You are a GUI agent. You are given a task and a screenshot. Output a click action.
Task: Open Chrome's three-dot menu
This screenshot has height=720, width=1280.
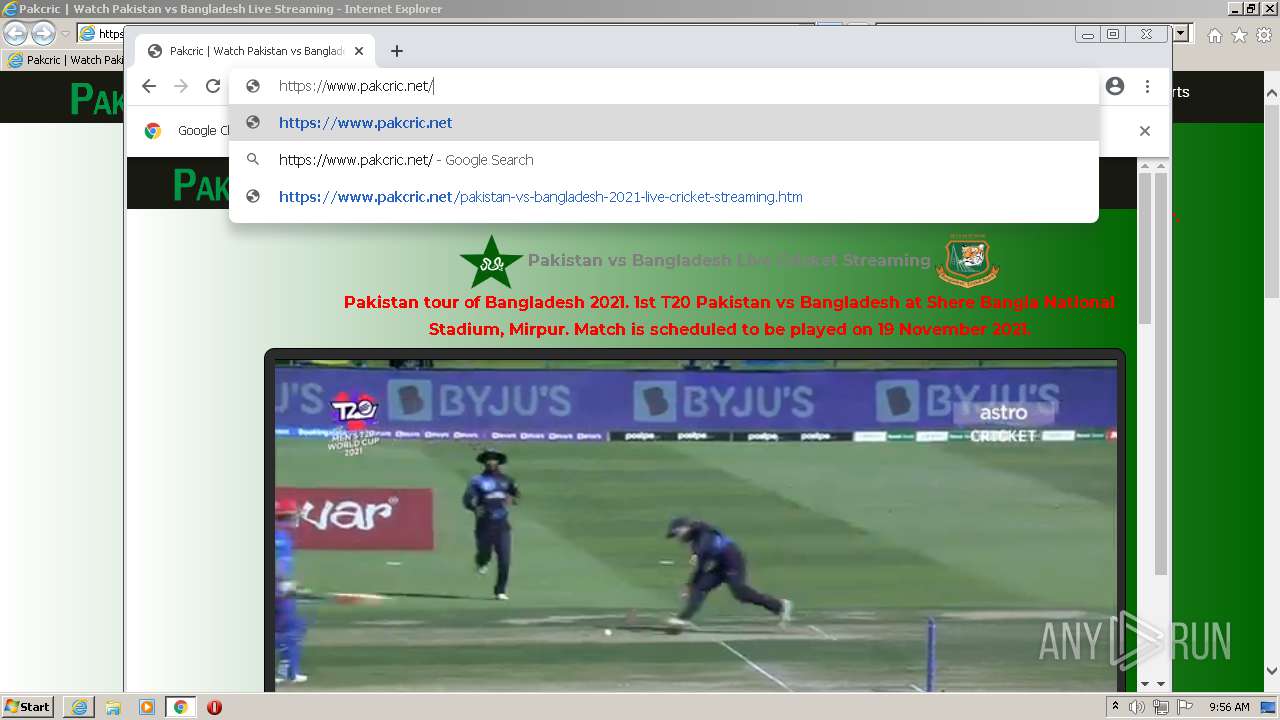(1147, 86)
